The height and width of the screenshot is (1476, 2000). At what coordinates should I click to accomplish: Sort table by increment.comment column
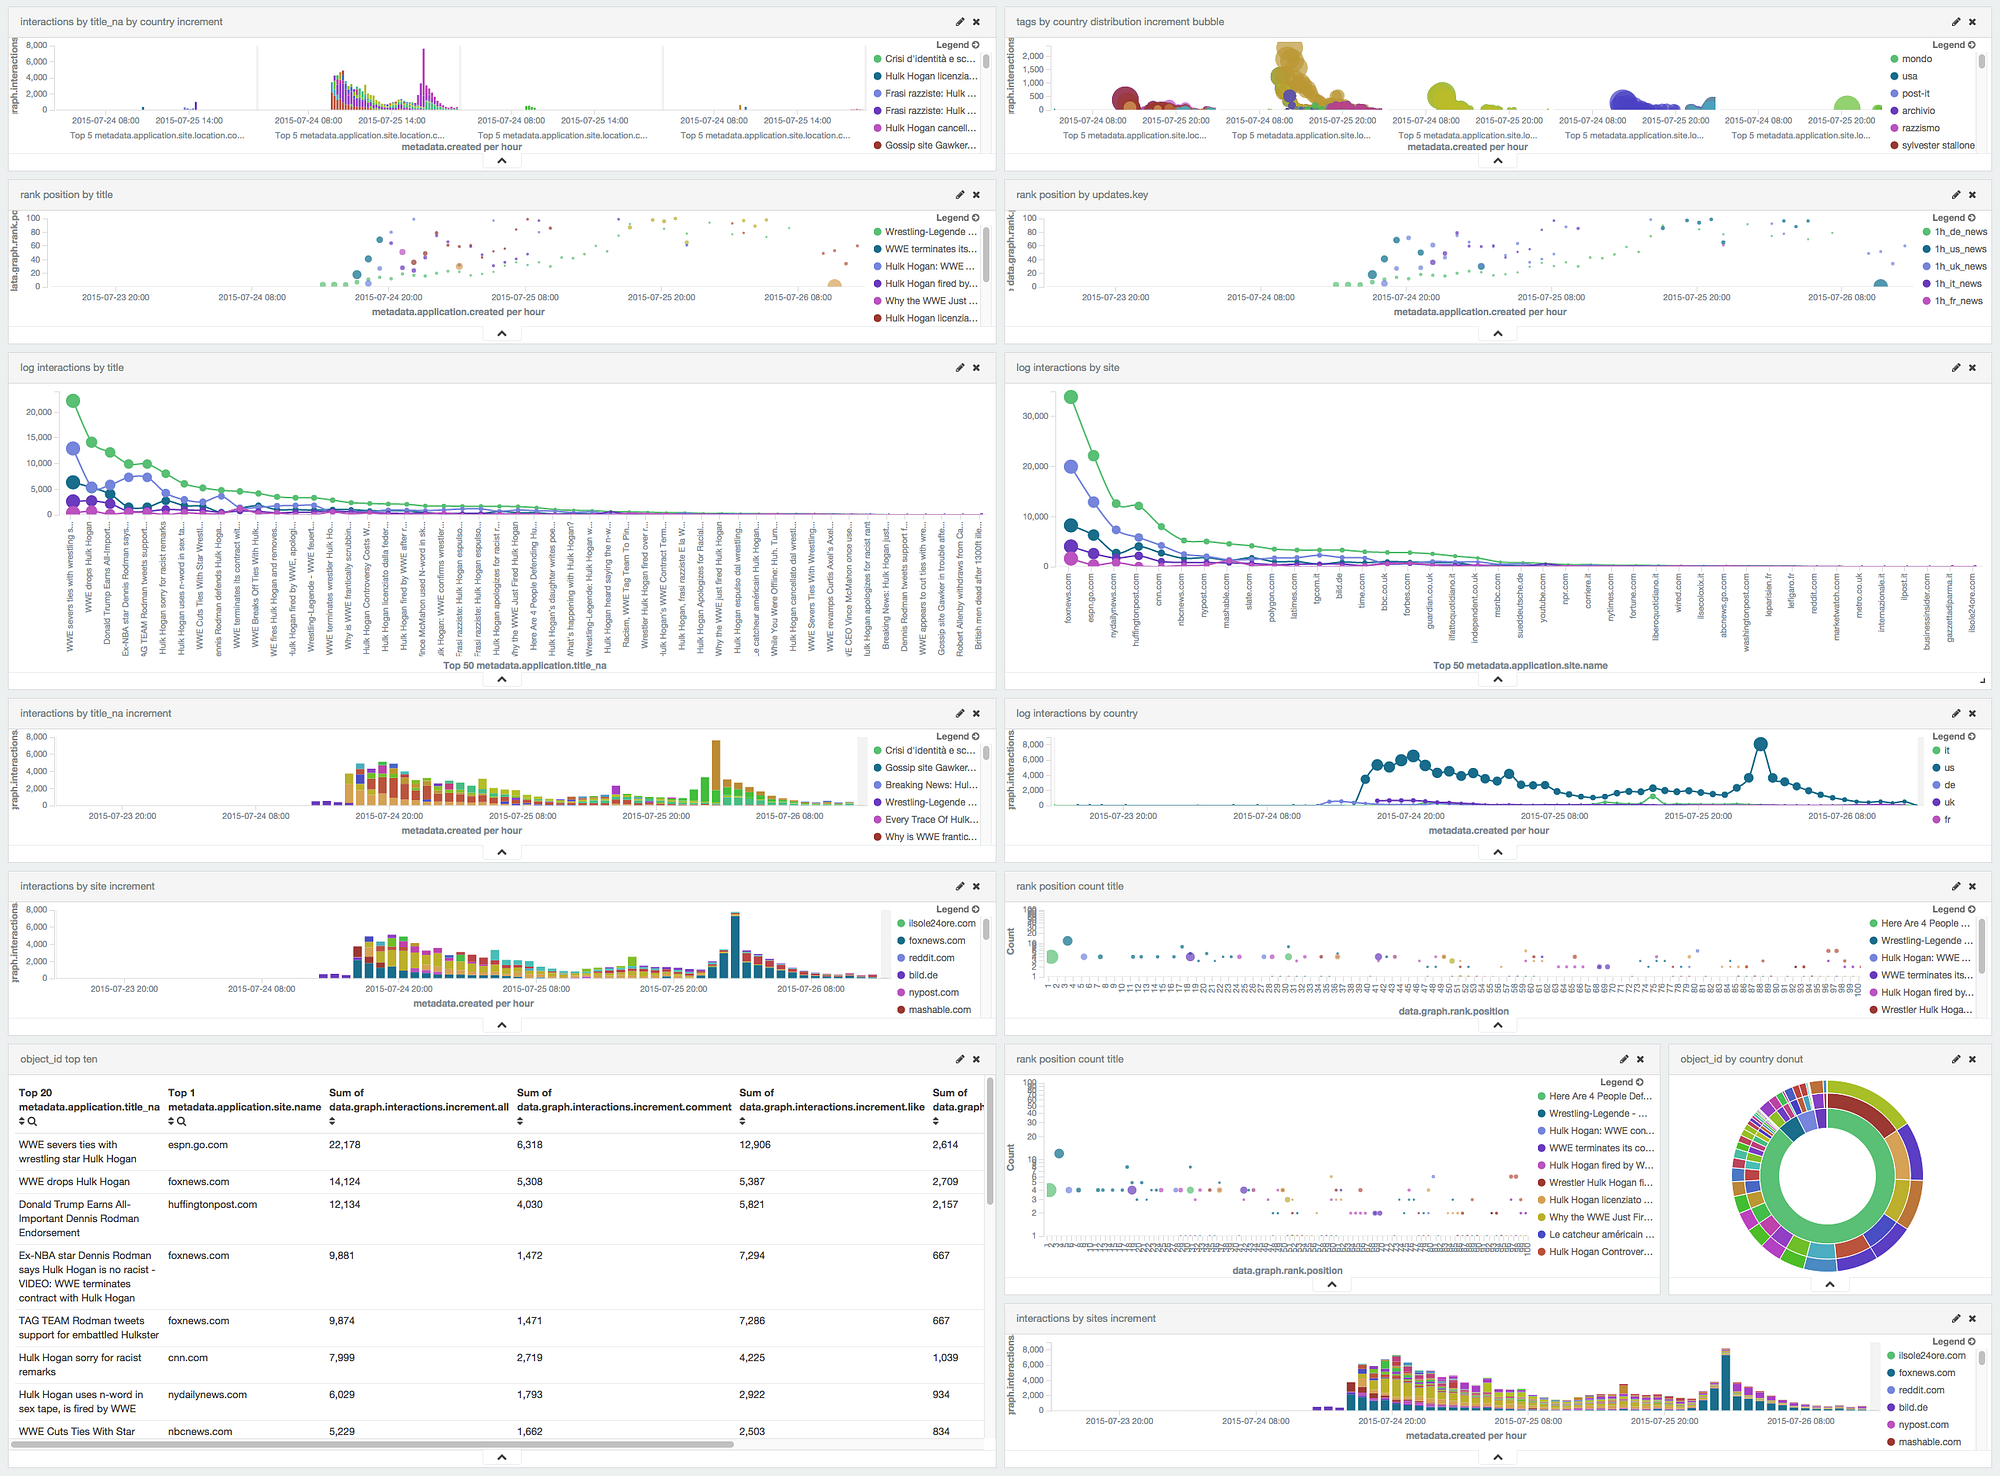[520, 1122]
